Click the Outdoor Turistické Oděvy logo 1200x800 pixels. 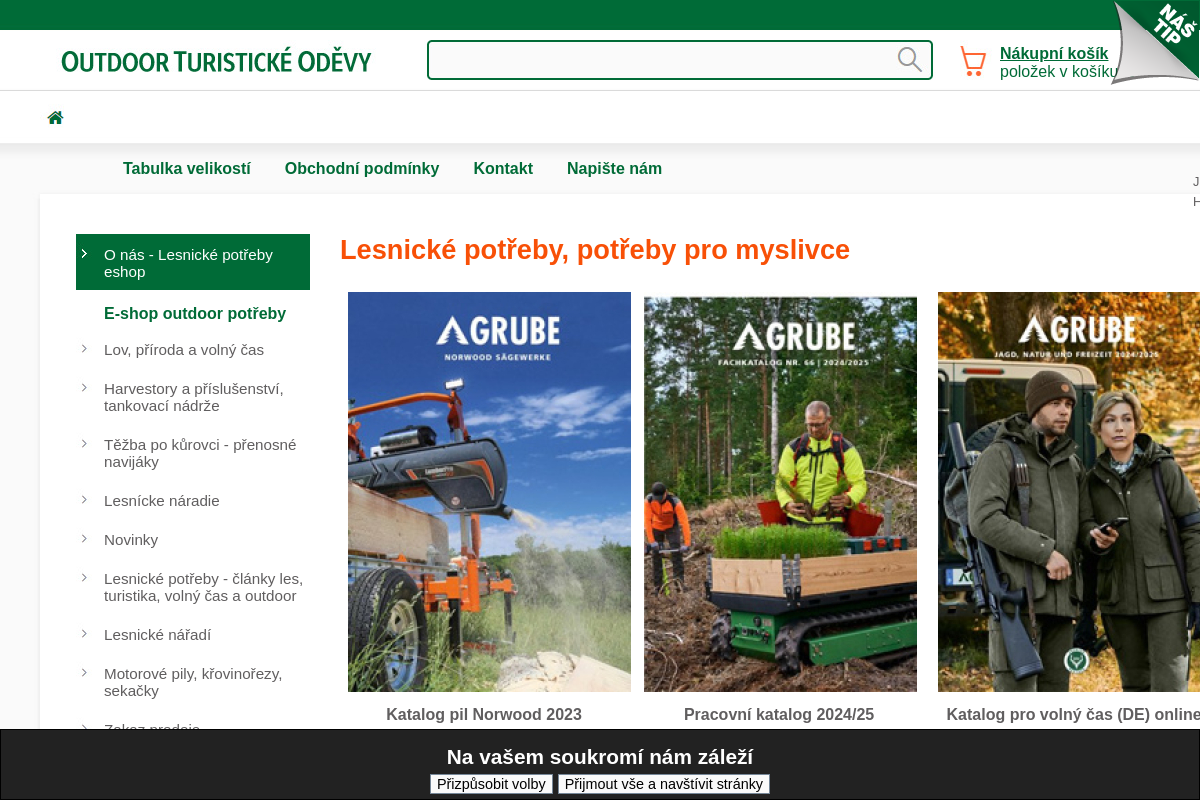pyautogui.click(x=215, y=60)
